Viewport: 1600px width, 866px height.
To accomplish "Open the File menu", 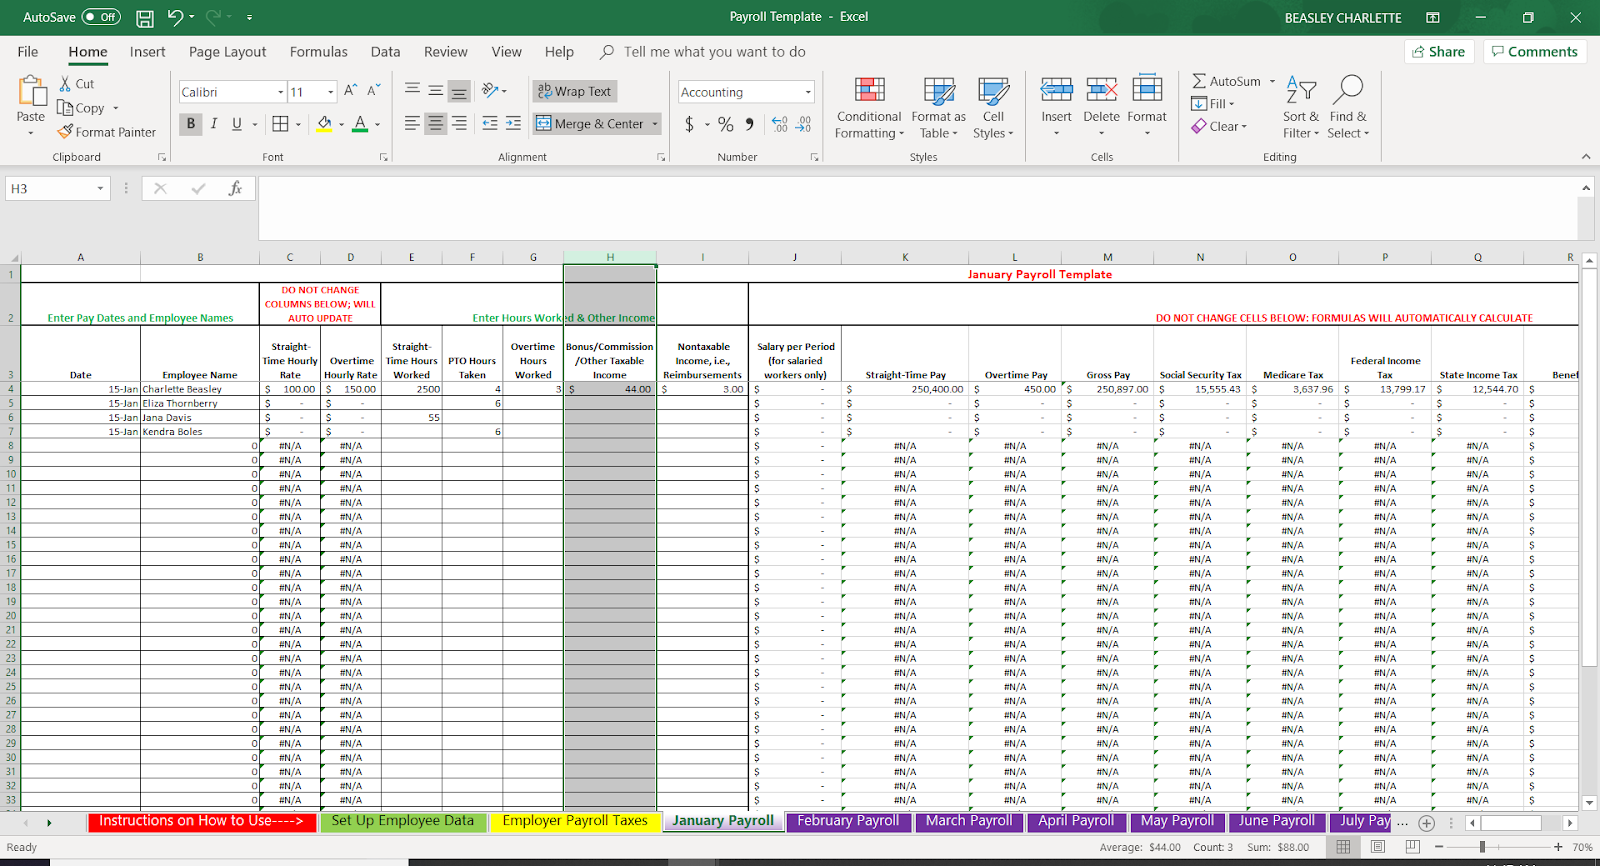I will (x=28, y=52).
